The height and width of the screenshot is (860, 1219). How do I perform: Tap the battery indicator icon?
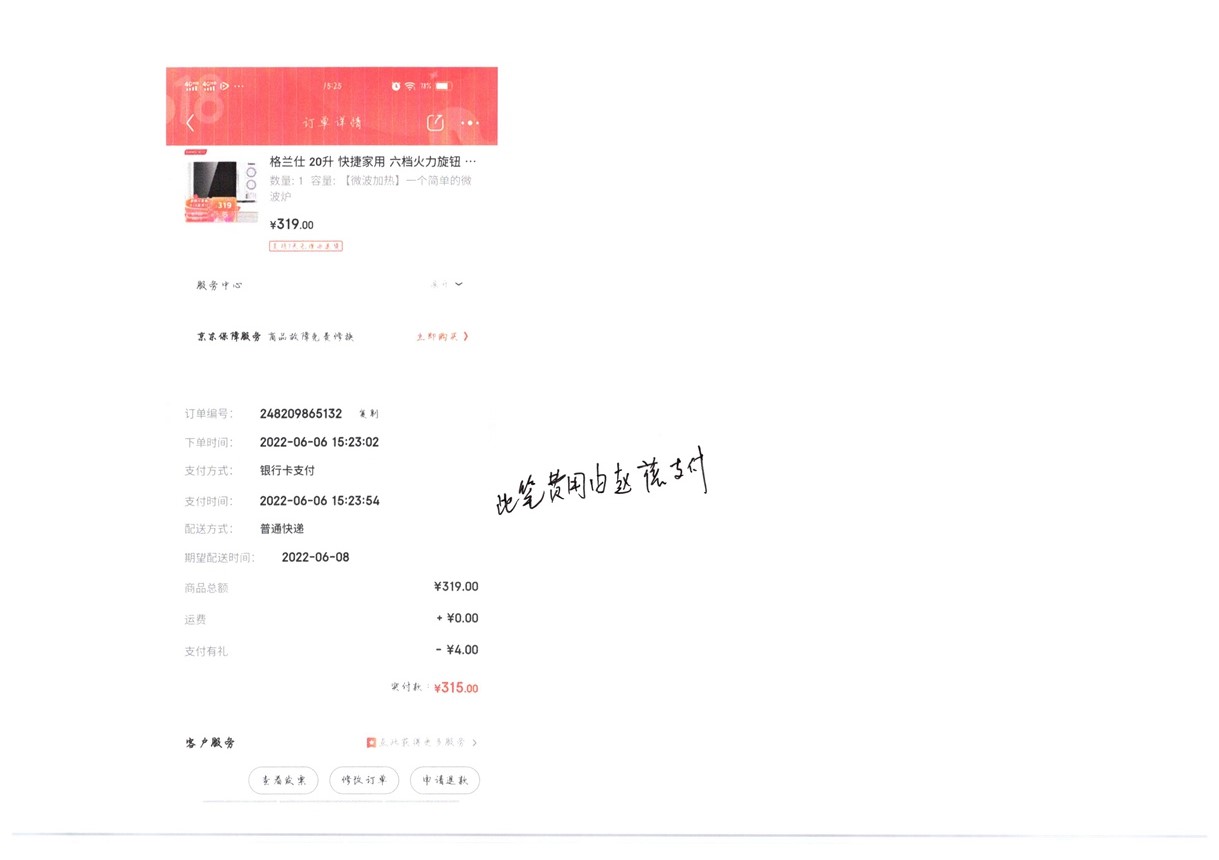444,86
